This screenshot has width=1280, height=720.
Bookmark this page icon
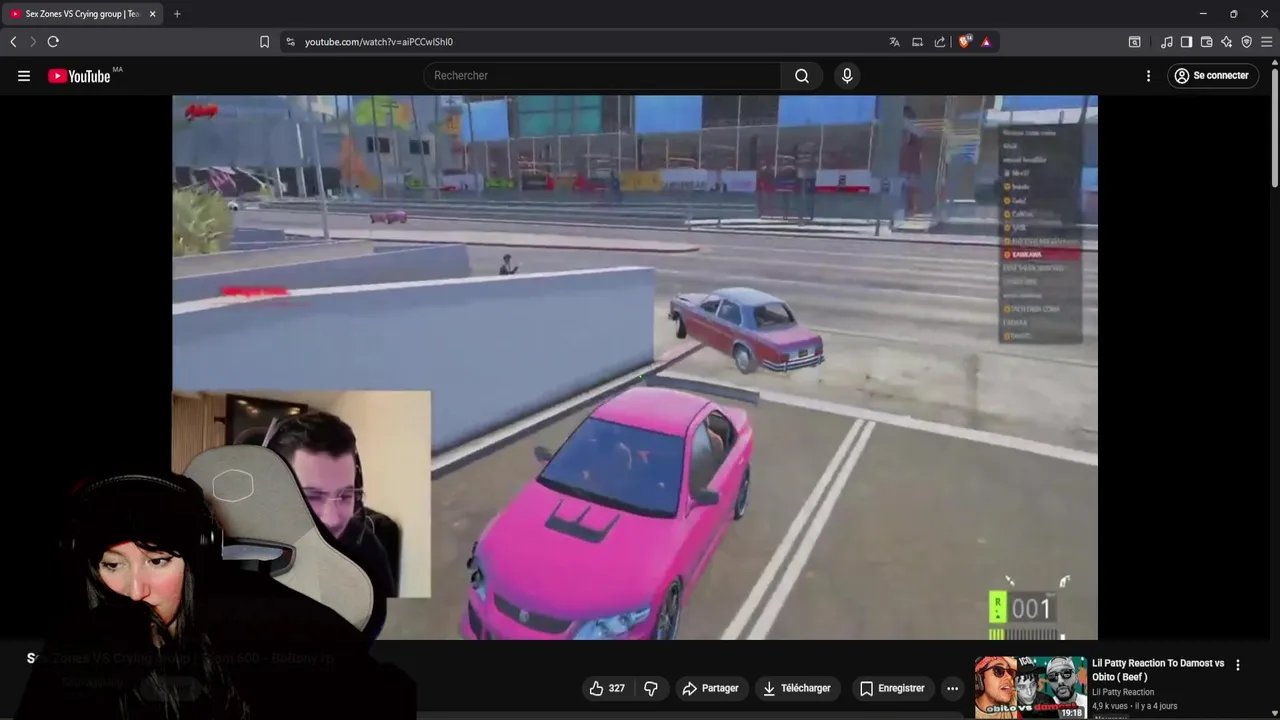coord(264,42)
